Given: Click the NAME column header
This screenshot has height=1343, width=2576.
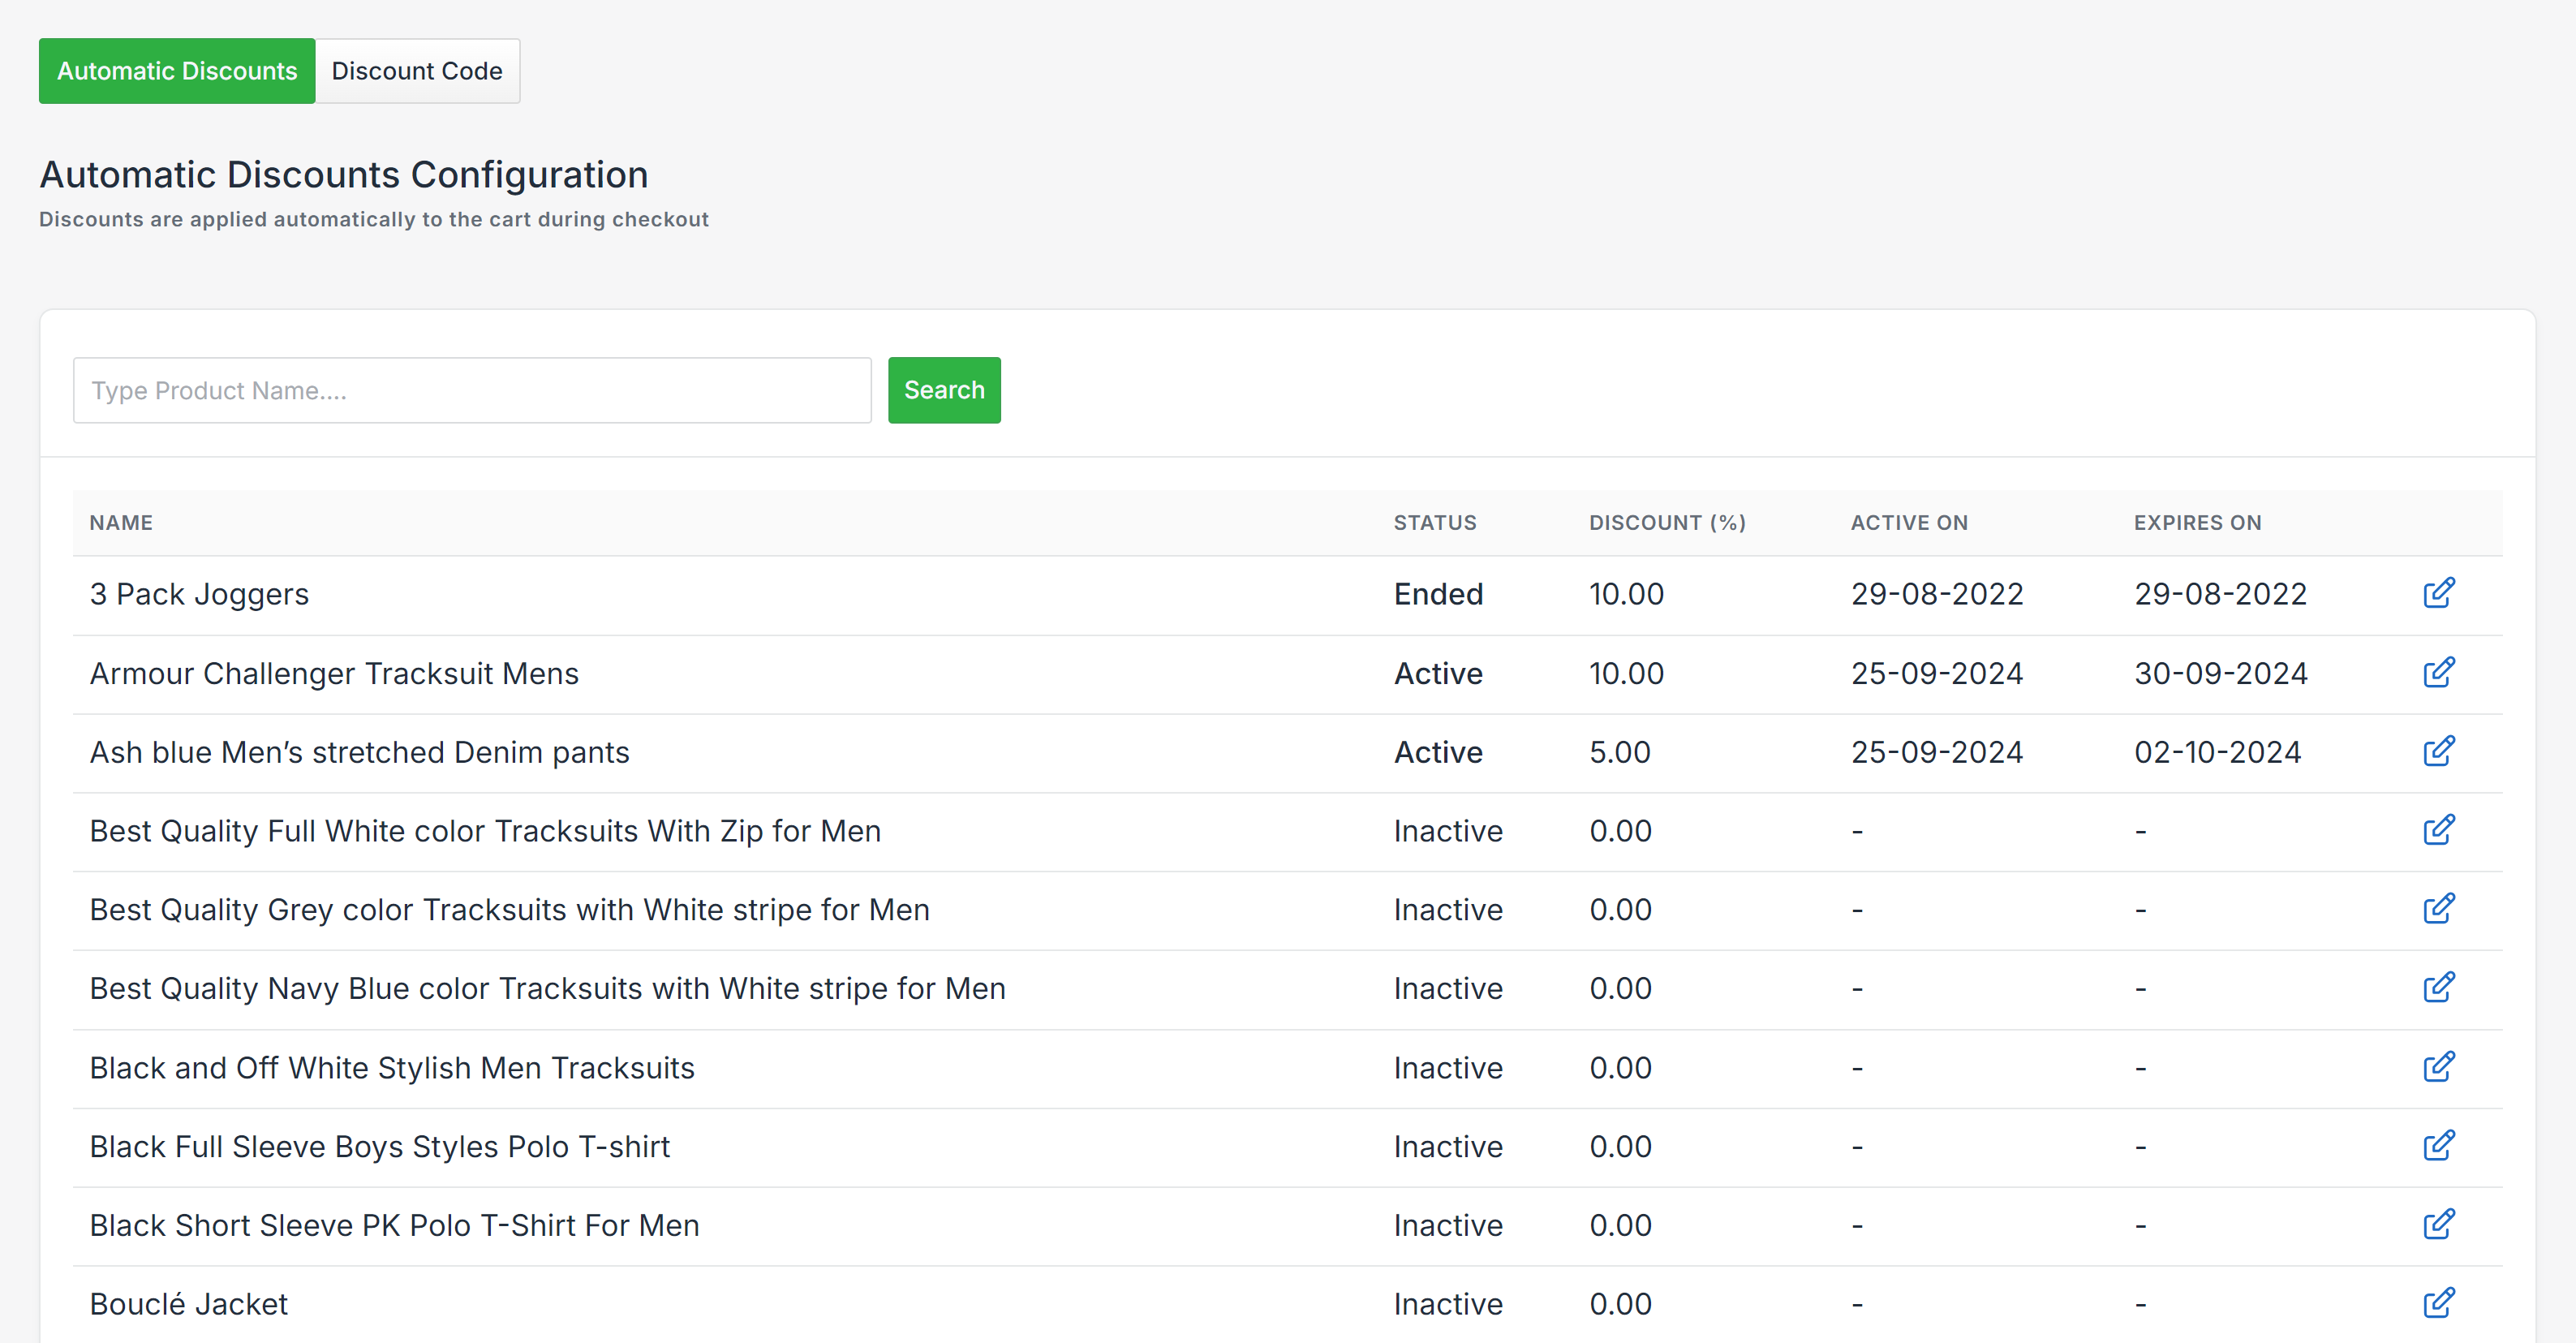Looking at the screenshot, I should [x=121, y=522].
